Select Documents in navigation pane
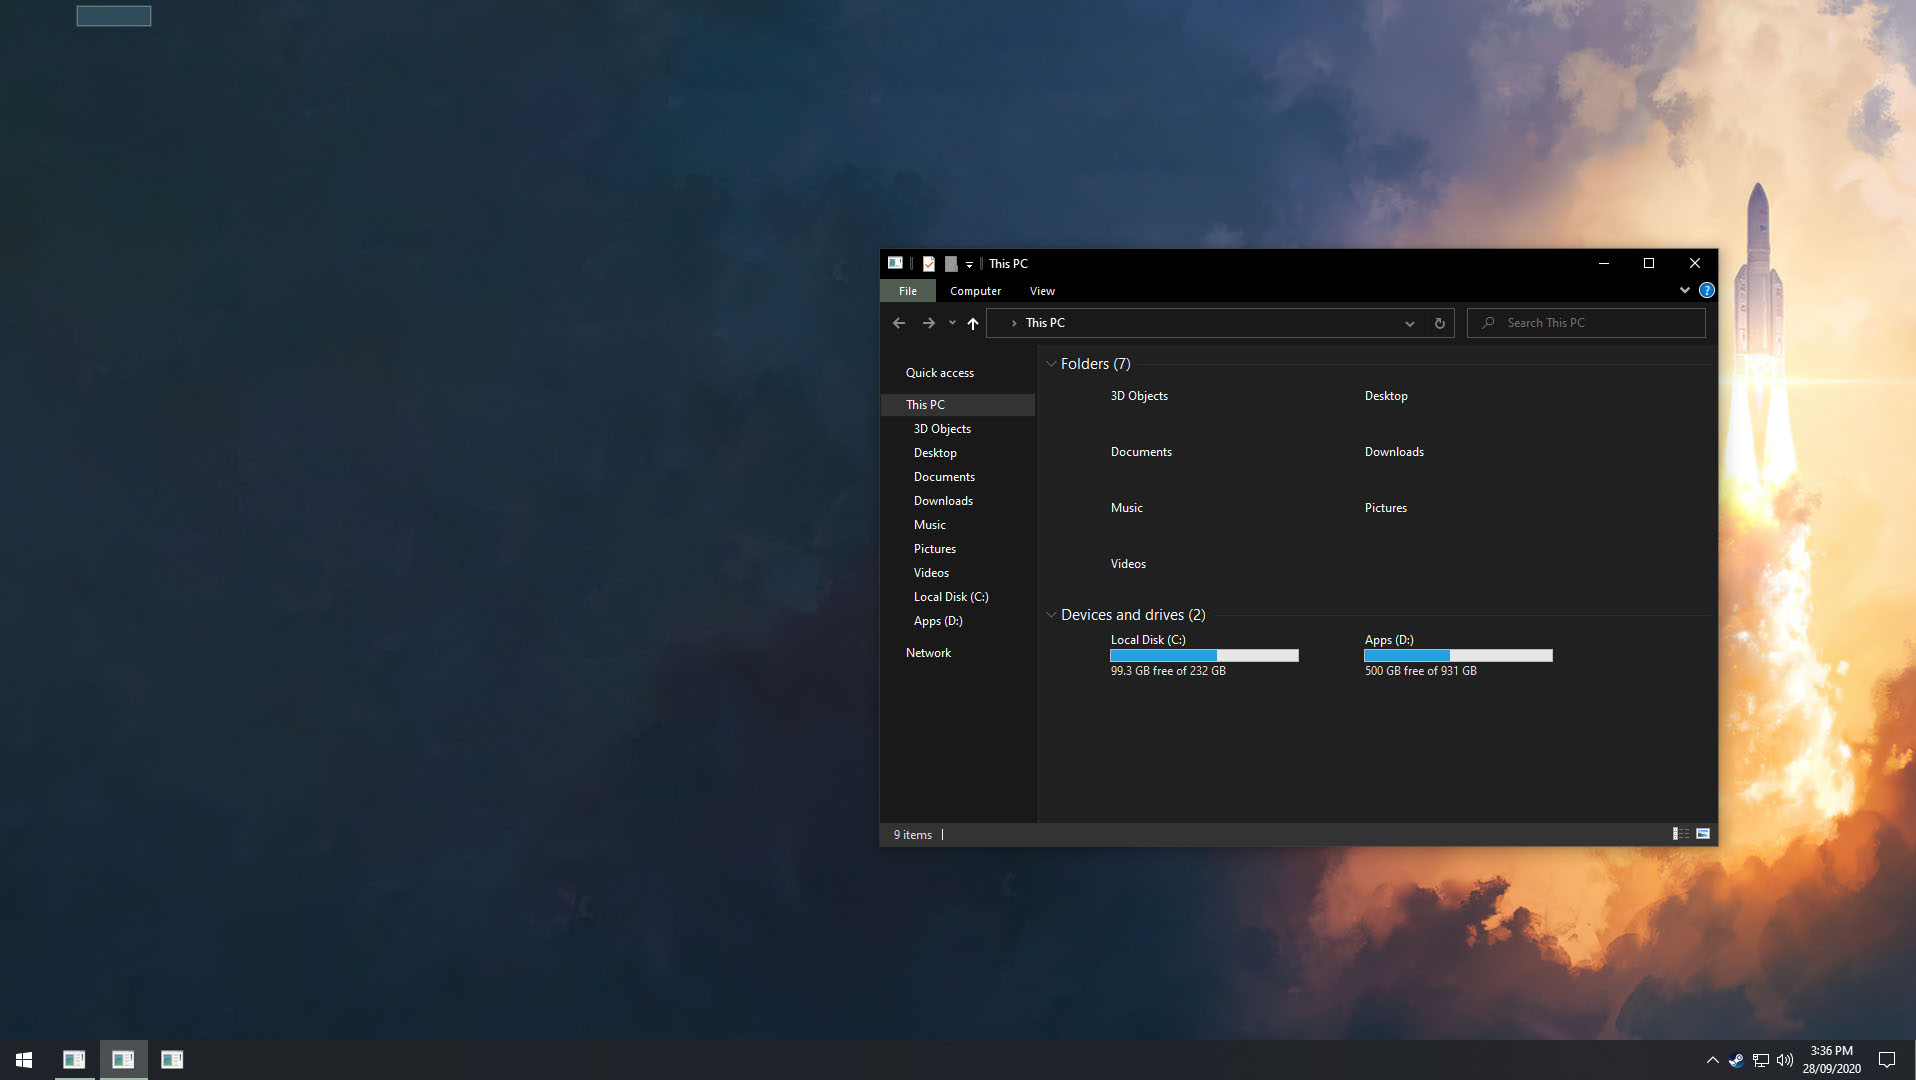This screenshot has height=1080, width=1916. click(x=944, y=477)
